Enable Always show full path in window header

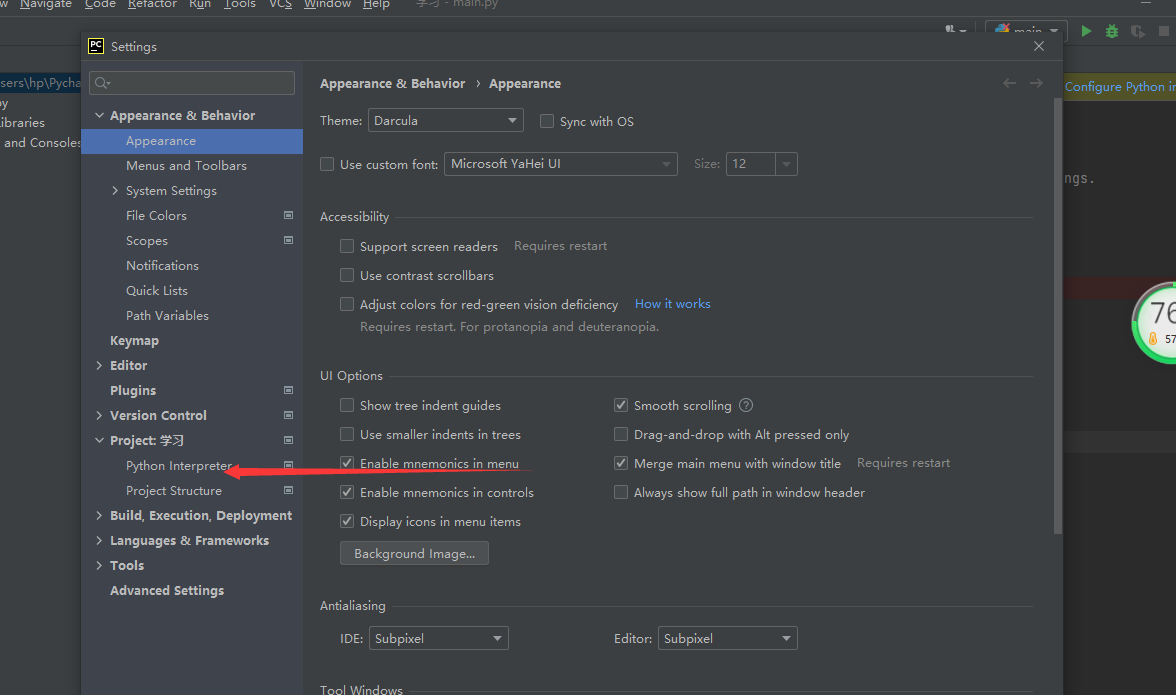[x=621, y=492]
